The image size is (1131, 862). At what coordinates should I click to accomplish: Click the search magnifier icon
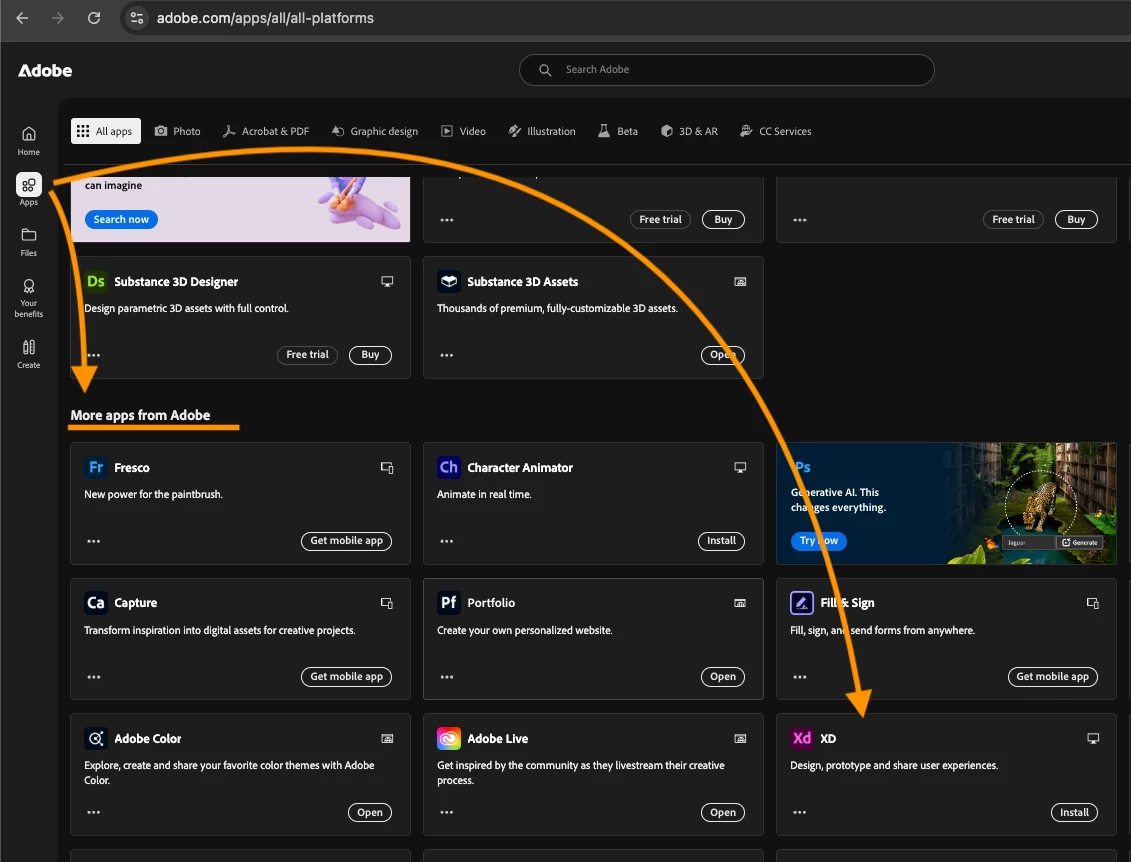tap(545, 70)
